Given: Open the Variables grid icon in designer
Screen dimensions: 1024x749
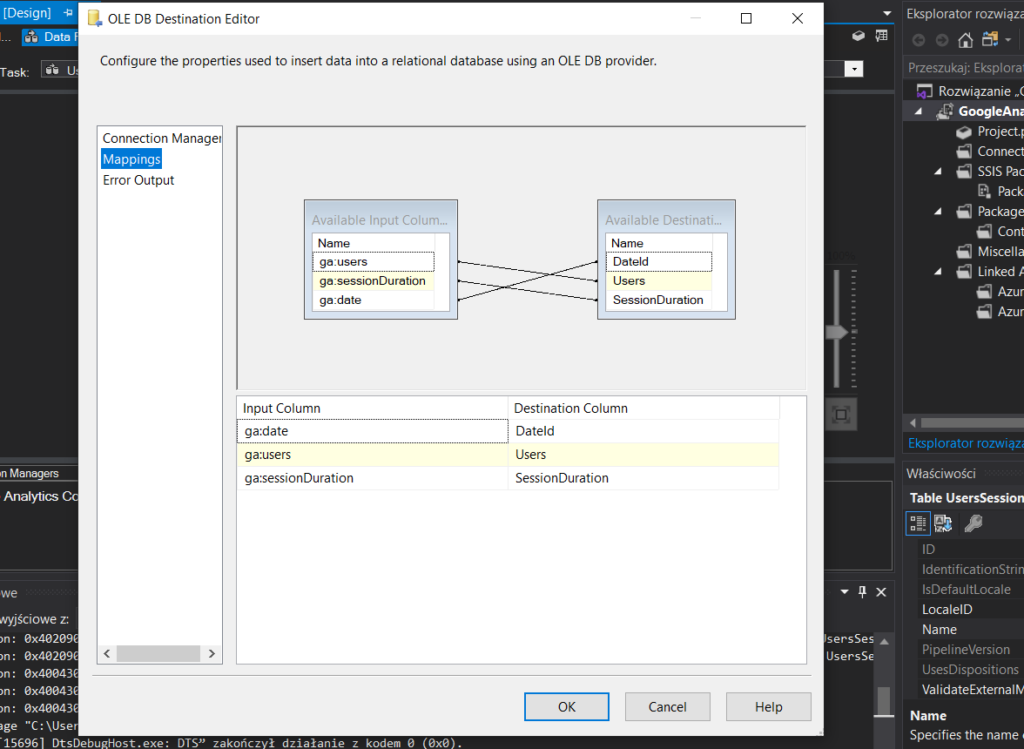Looking at the screenshot, I should coord(882,36).
